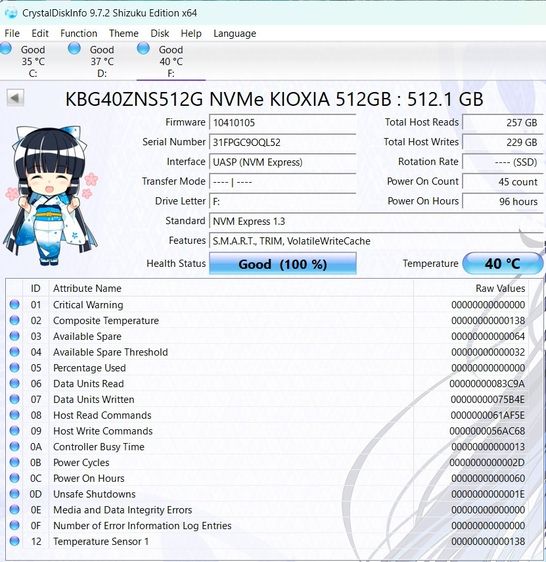Click the Interface field UASP (NVM Express)
Screen dimensions: 546x562
click(x=283, y=162)
